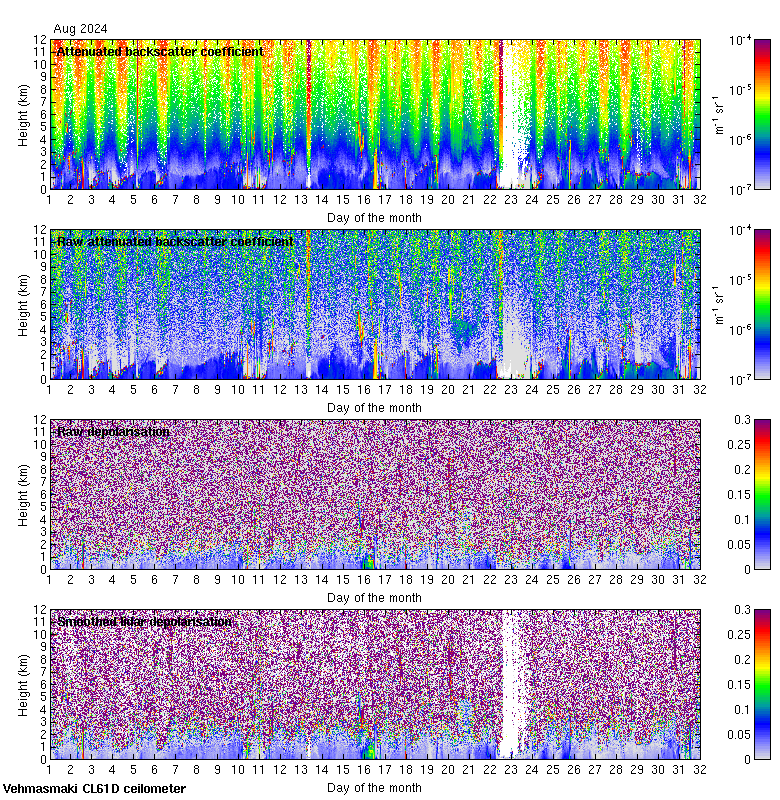Viewport: 780px width, 800px height.
Task: Click day 32 tick under the bottom plot
Action: click(x=698, y=768)
